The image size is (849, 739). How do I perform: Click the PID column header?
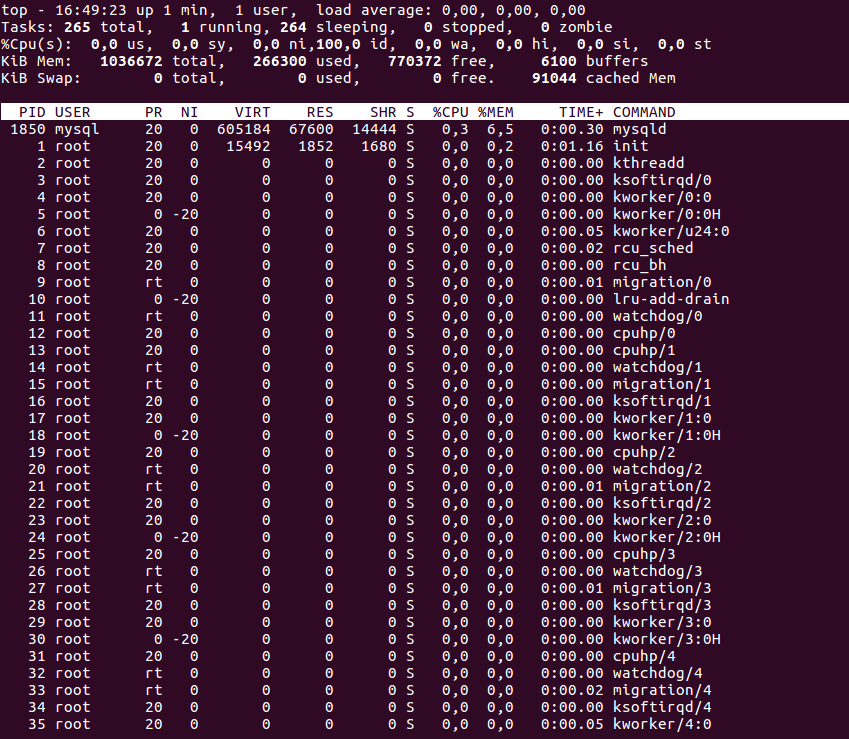coord(32,112)
